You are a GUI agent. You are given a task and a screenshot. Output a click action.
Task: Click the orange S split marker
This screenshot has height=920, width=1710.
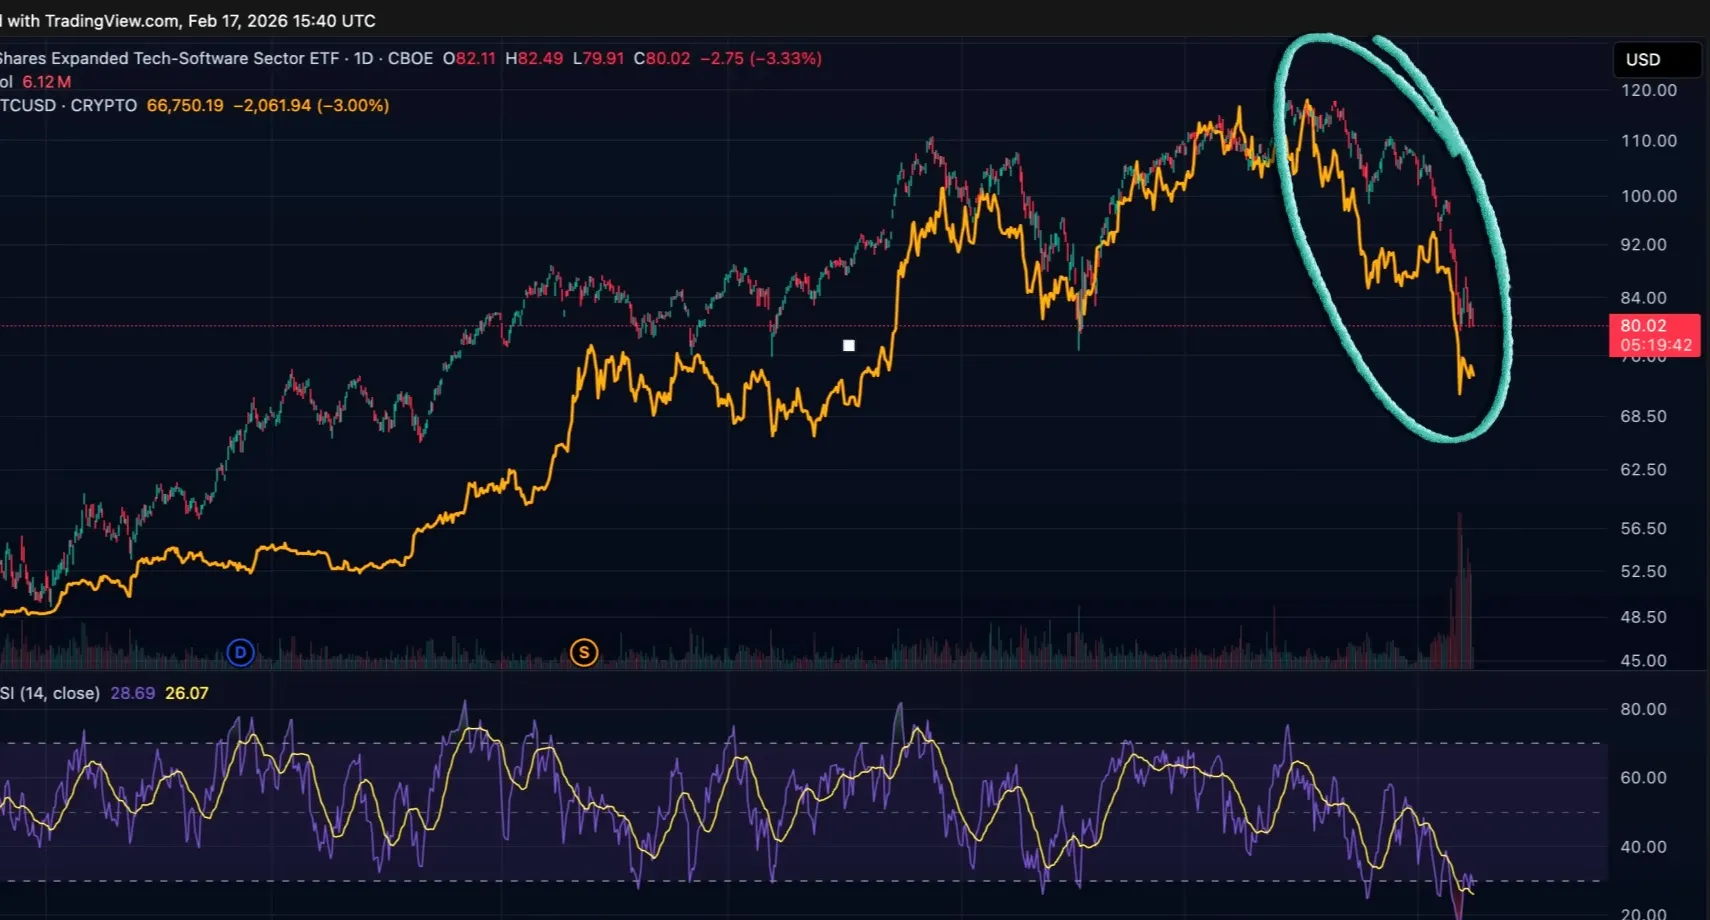[584, 653]
